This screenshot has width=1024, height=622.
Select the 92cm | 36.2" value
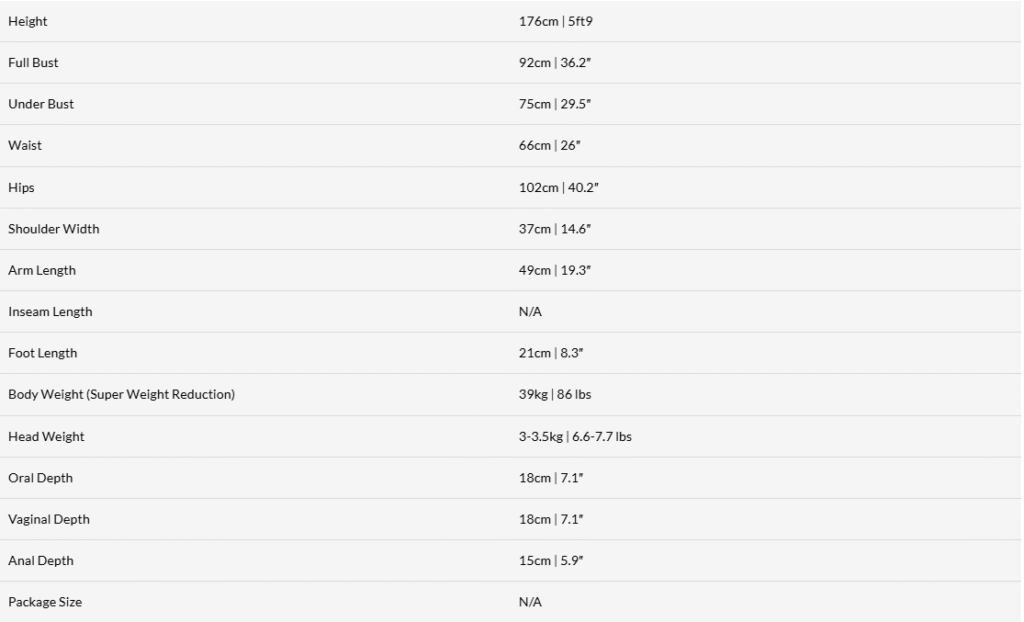coord(554,63)
